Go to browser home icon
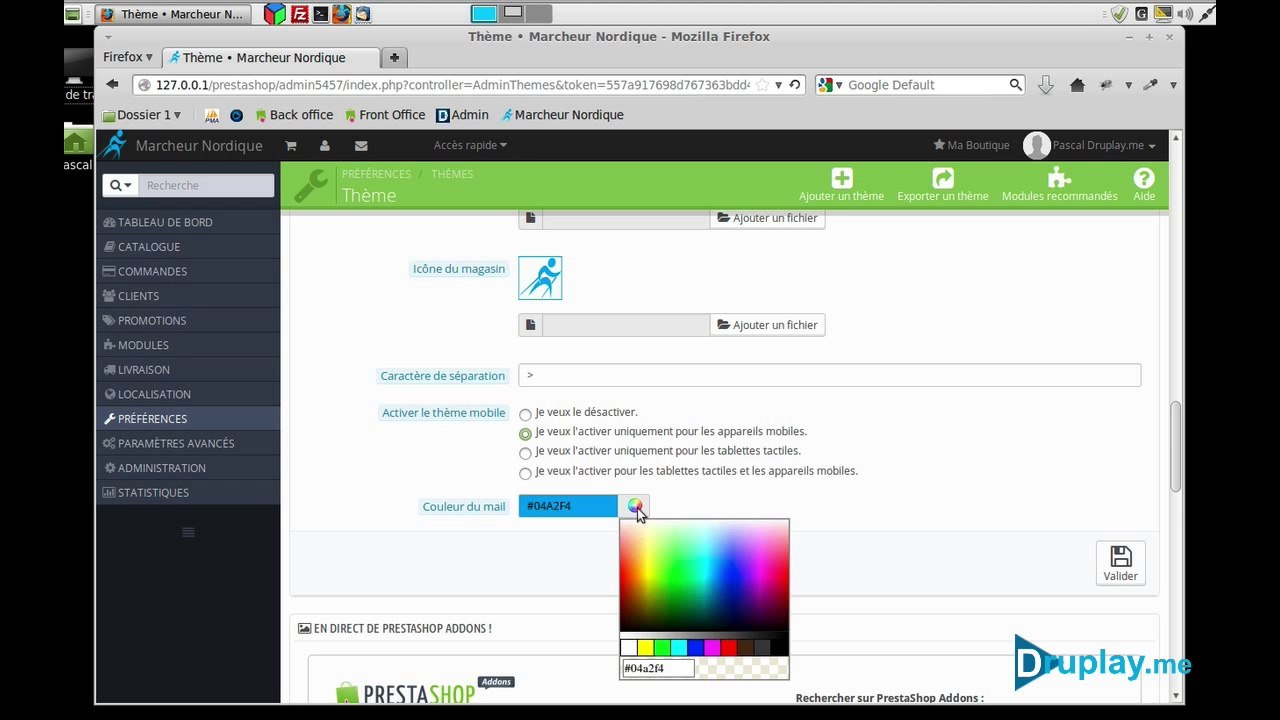 point(1077,85)
